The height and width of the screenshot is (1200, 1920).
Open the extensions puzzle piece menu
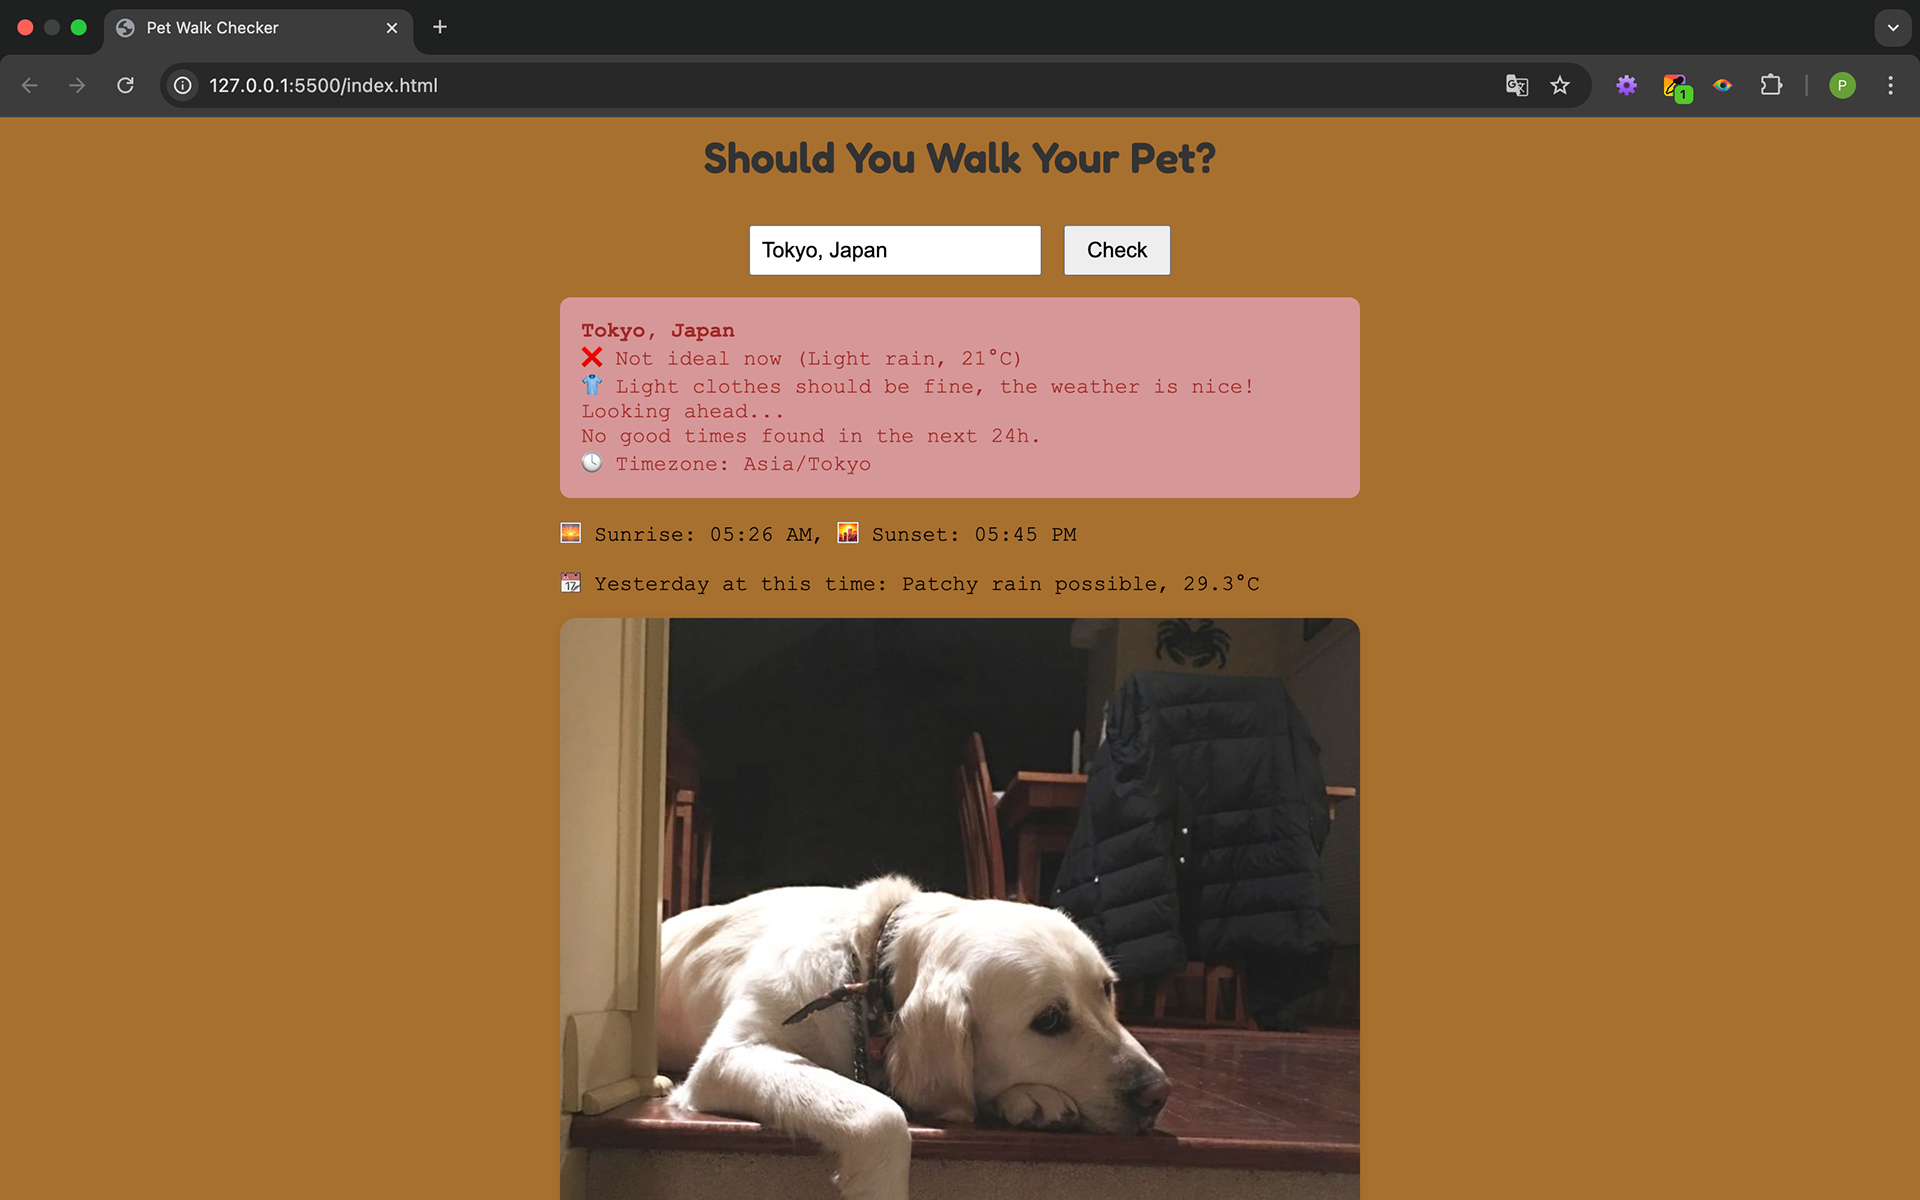[1771, 86]
